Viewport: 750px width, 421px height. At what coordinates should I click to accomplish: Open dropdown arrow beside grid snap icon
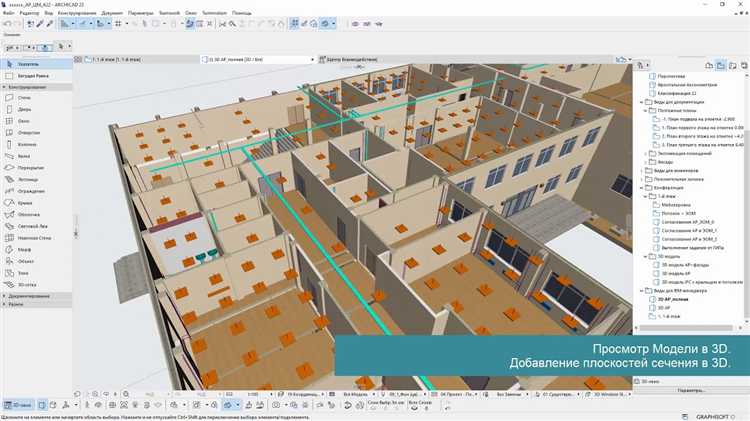(x=127, y=23)
